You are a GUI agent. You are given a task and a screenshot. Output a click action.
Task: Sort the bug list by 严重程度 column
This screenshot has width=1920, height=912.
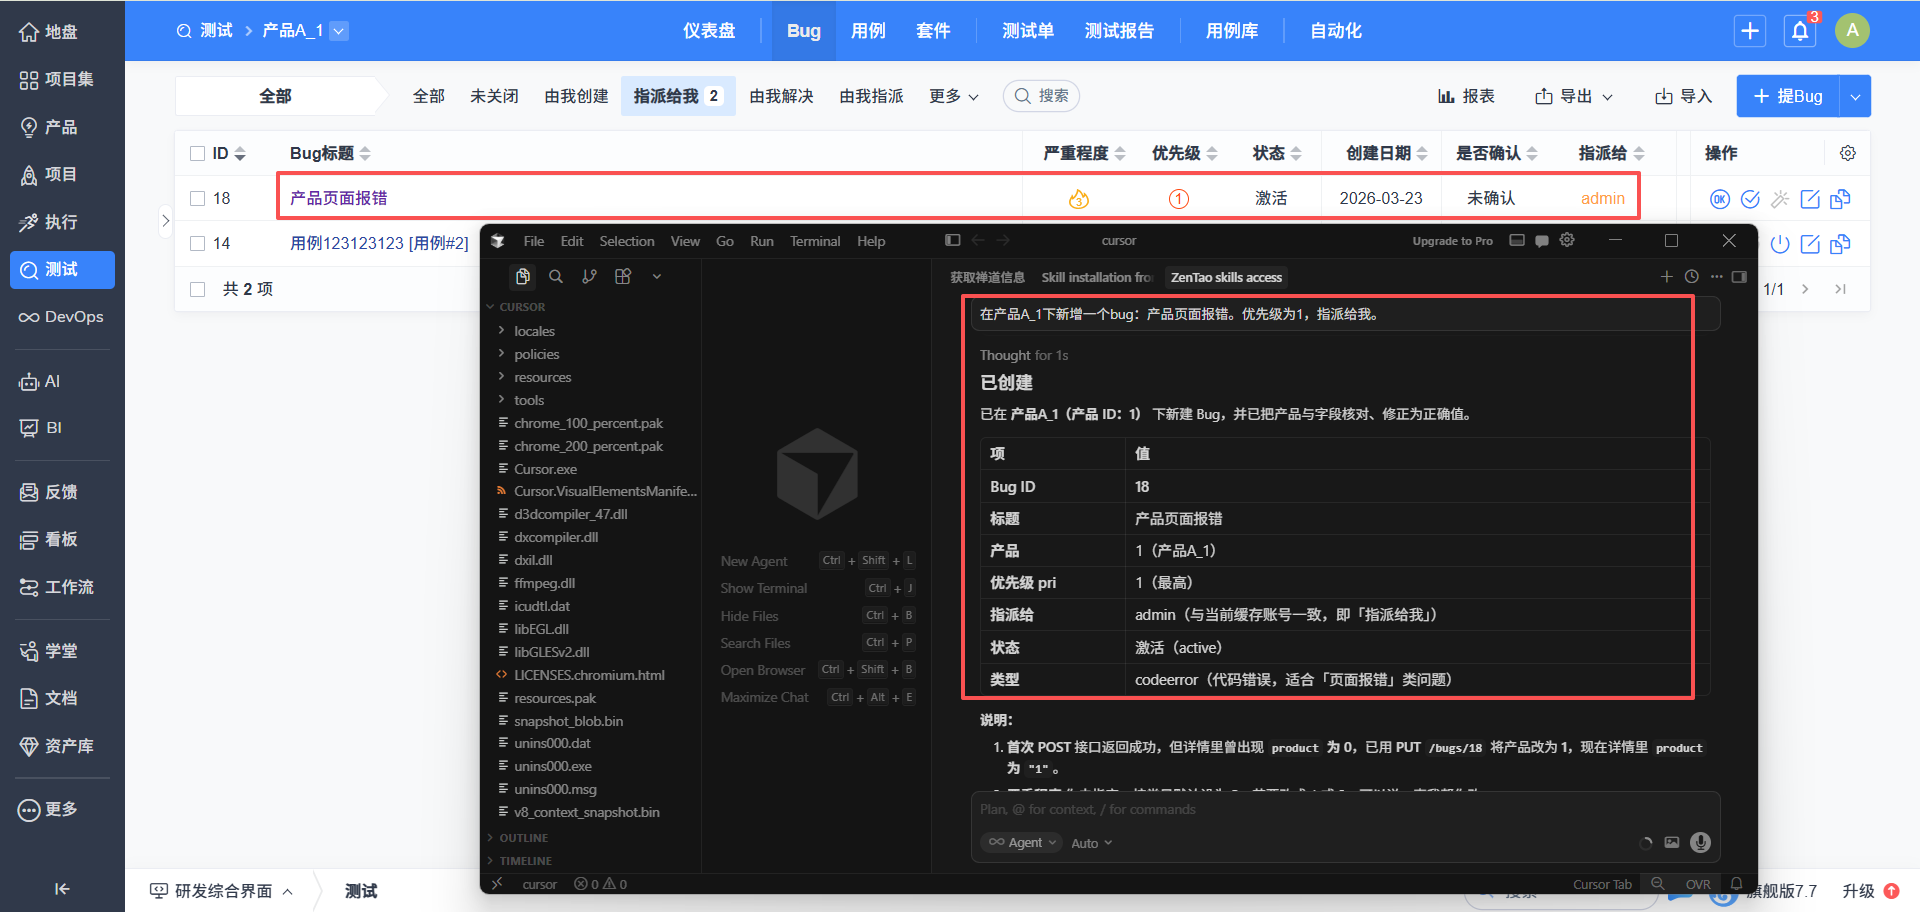point(1084,153)
